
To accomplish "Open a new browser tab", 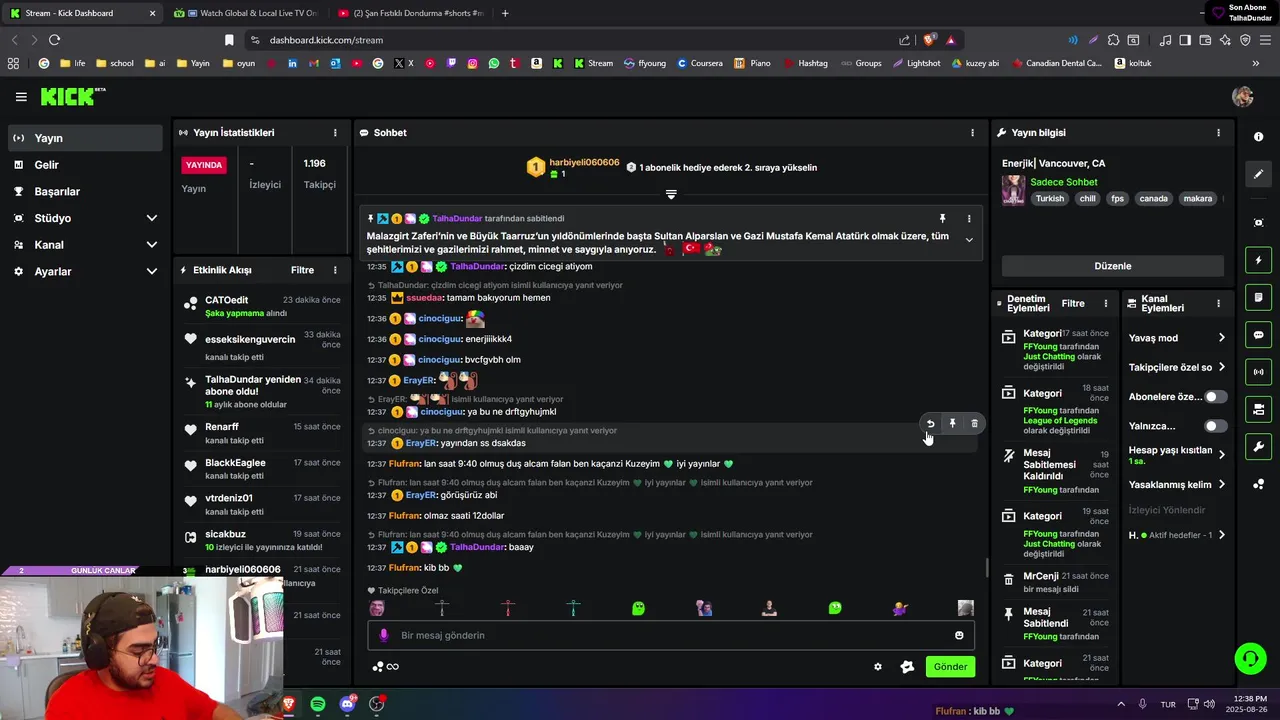I will (x=505, y=13).
